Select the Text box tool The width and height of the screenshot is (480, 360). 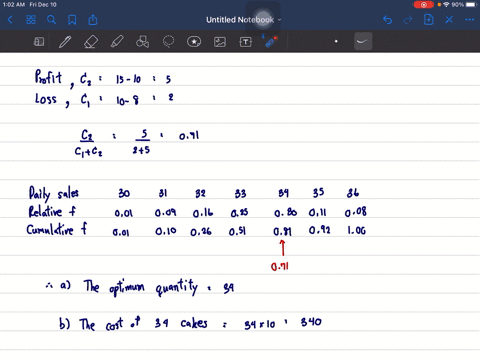[246, 42]
